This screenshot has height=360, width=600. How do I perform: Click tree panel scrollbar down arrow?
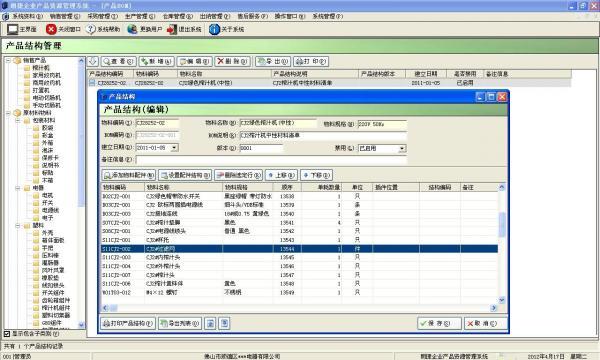81,325
